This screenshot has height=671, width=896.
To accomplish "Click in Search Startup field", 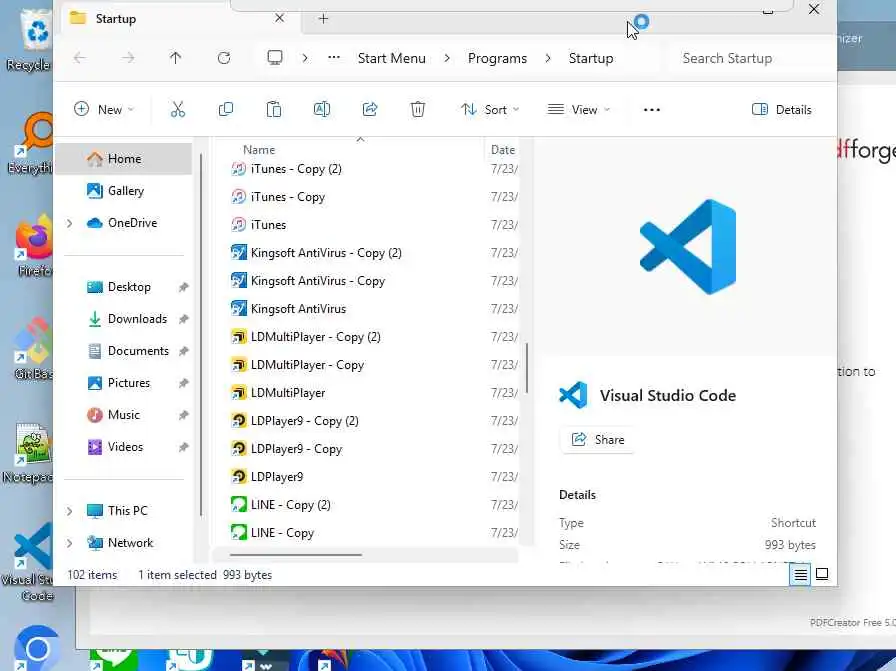I will click(x=751, y=58).
